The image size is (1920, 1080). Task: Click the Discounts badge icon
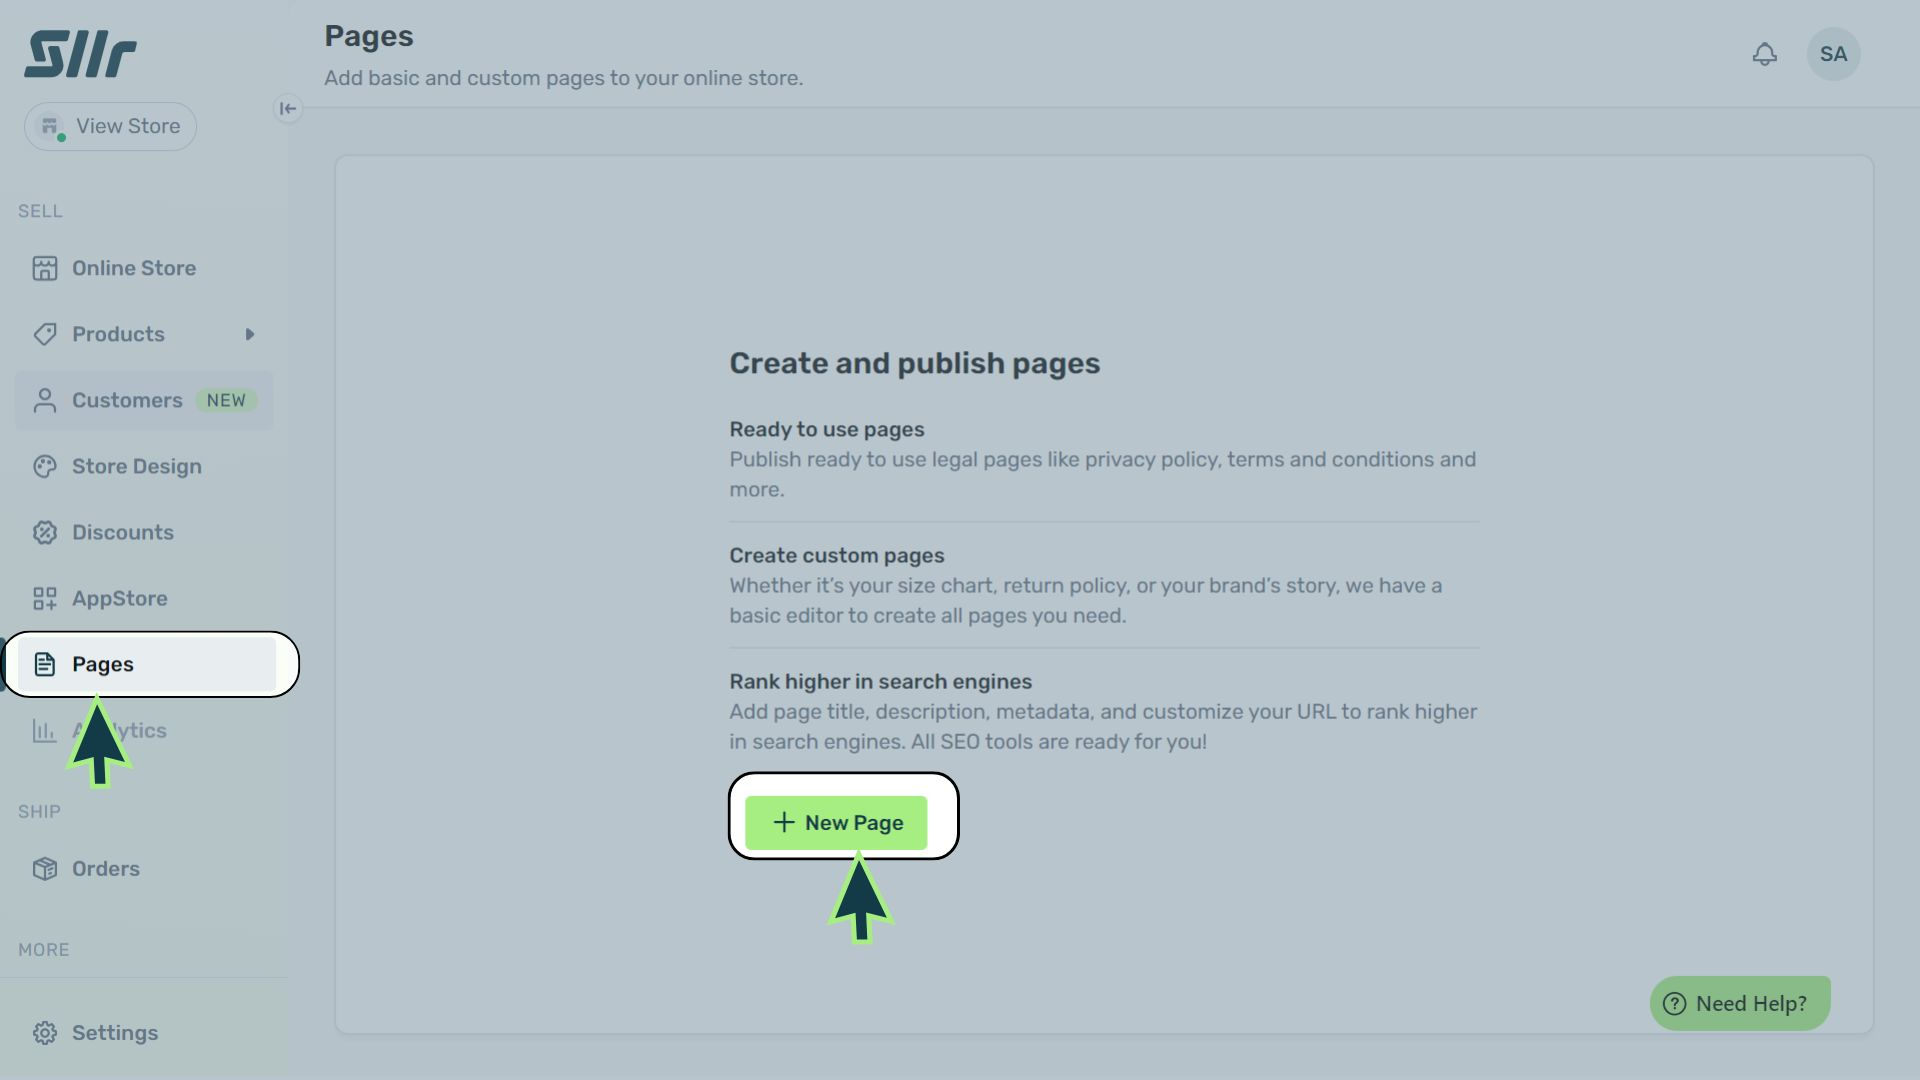pyautogui.click(x=45, y=532)
